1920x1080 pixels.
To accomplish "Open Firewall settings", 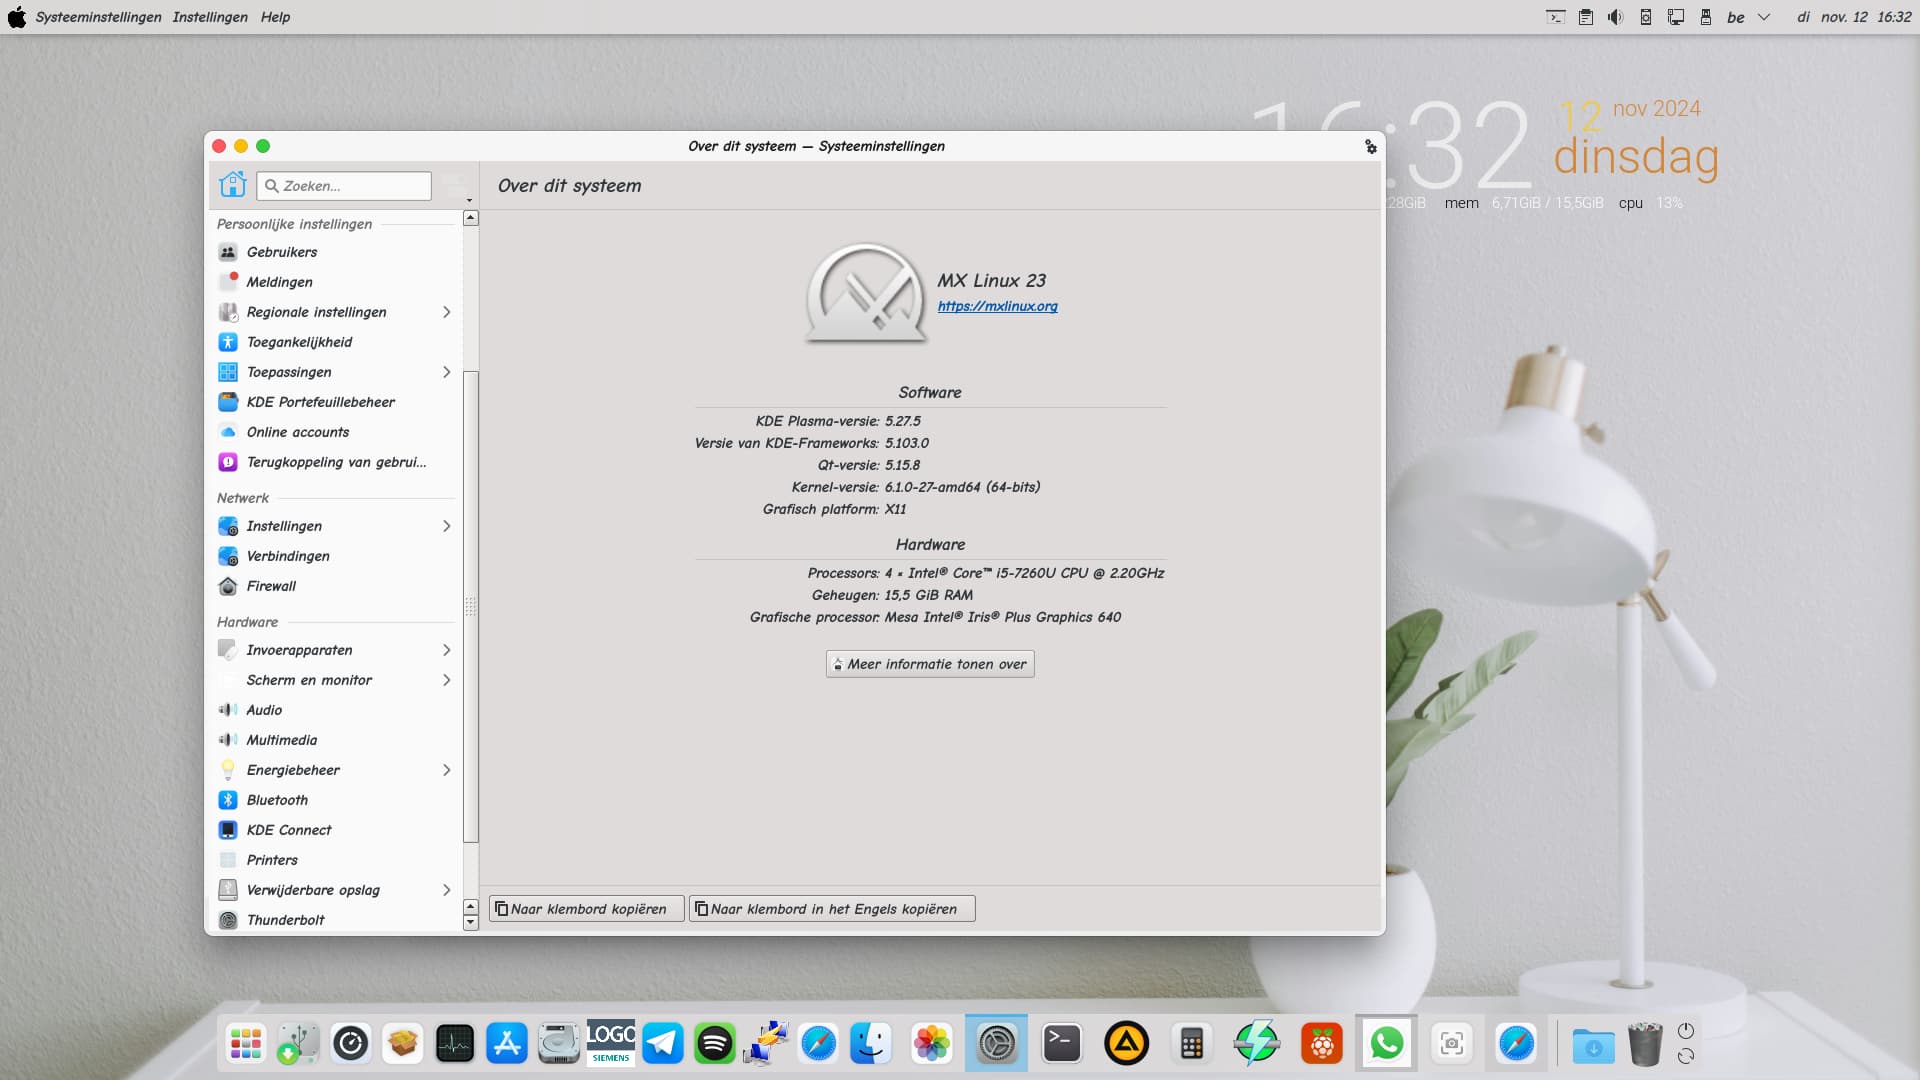I will click(335, 586).
